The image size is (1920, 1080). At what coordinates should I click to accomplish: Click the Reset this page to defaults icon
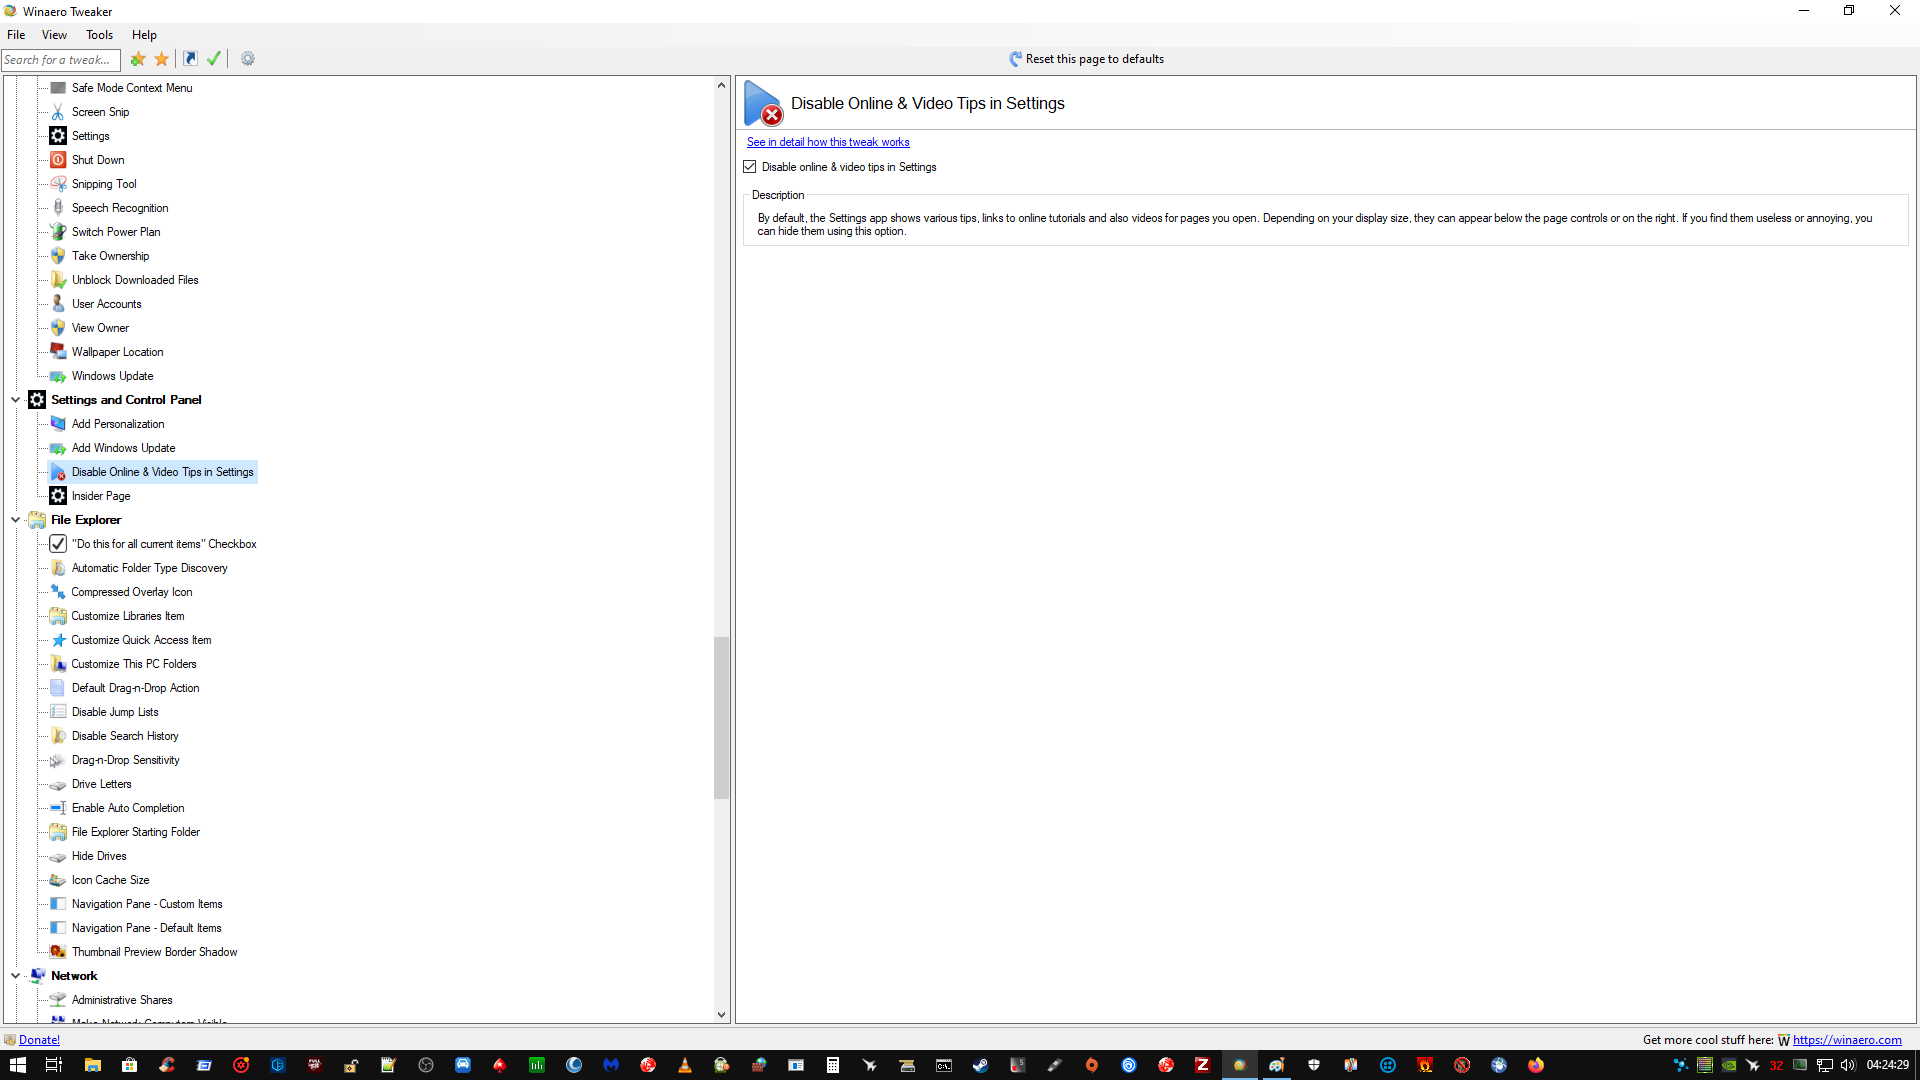click(1015, 59)
